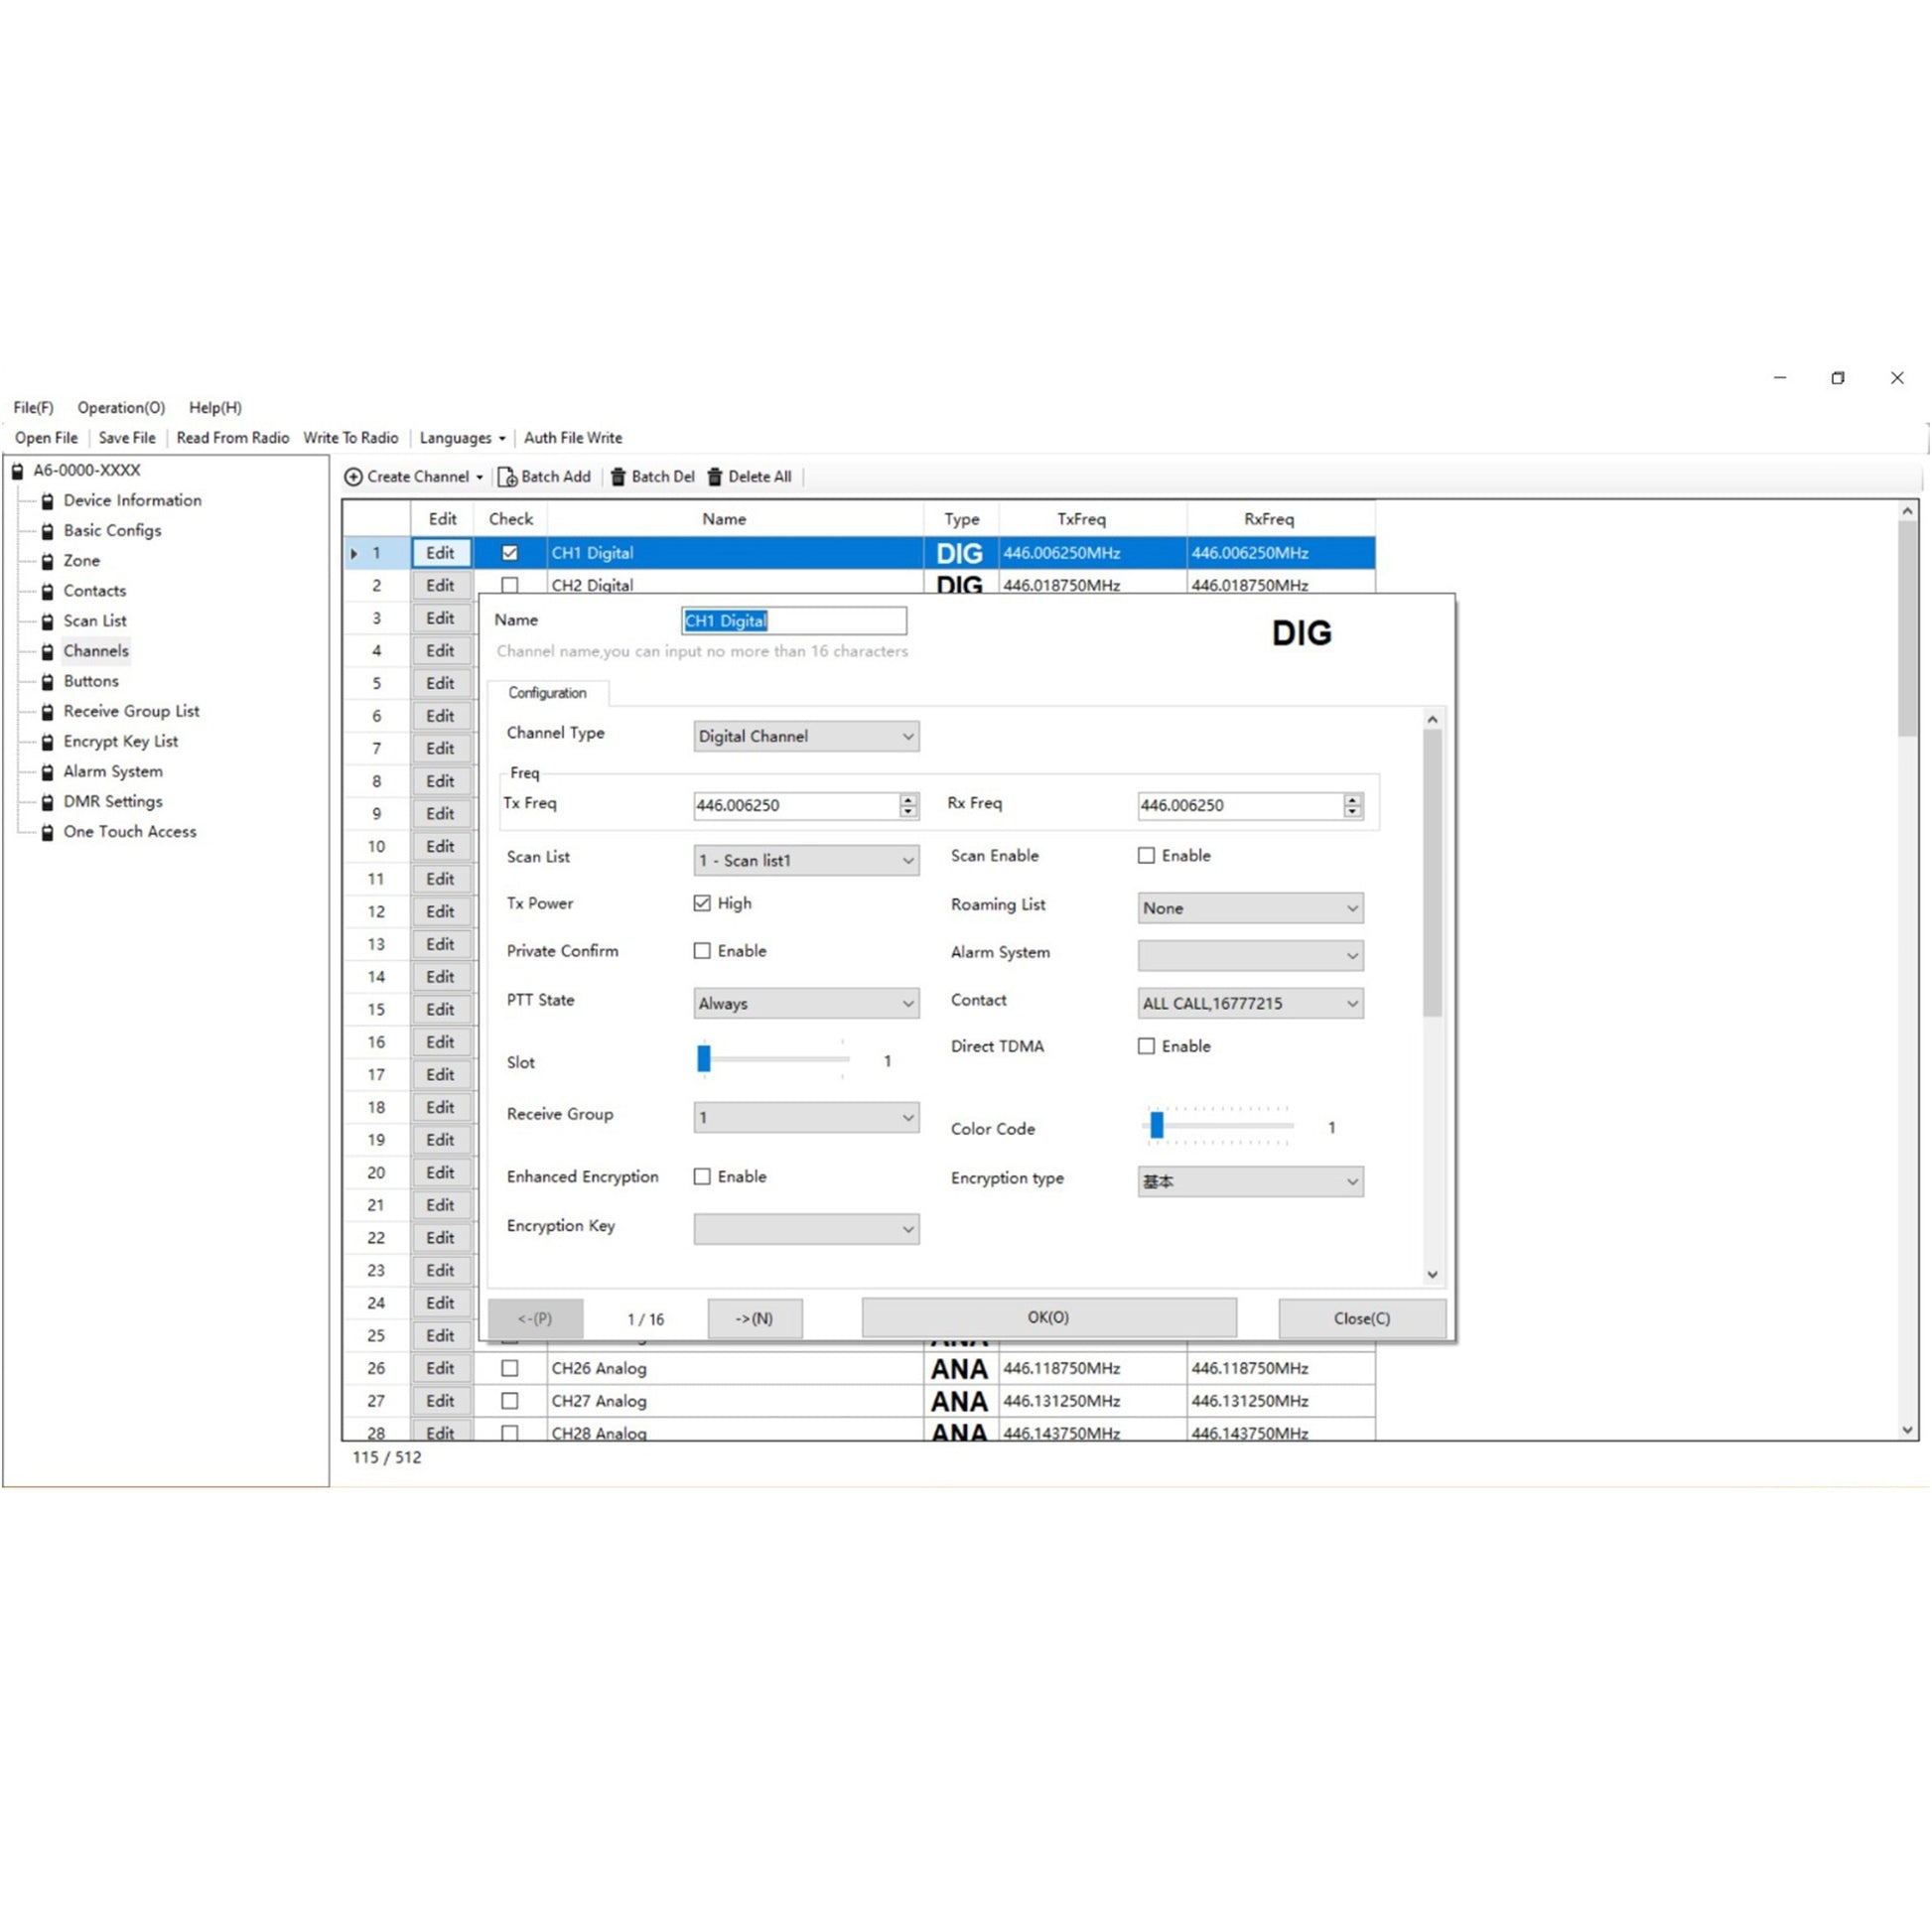Open Device Information in the sidebar tree
Image resolution: width=1932 pixels, height=1932 pixels.
(x=132, y=500)
